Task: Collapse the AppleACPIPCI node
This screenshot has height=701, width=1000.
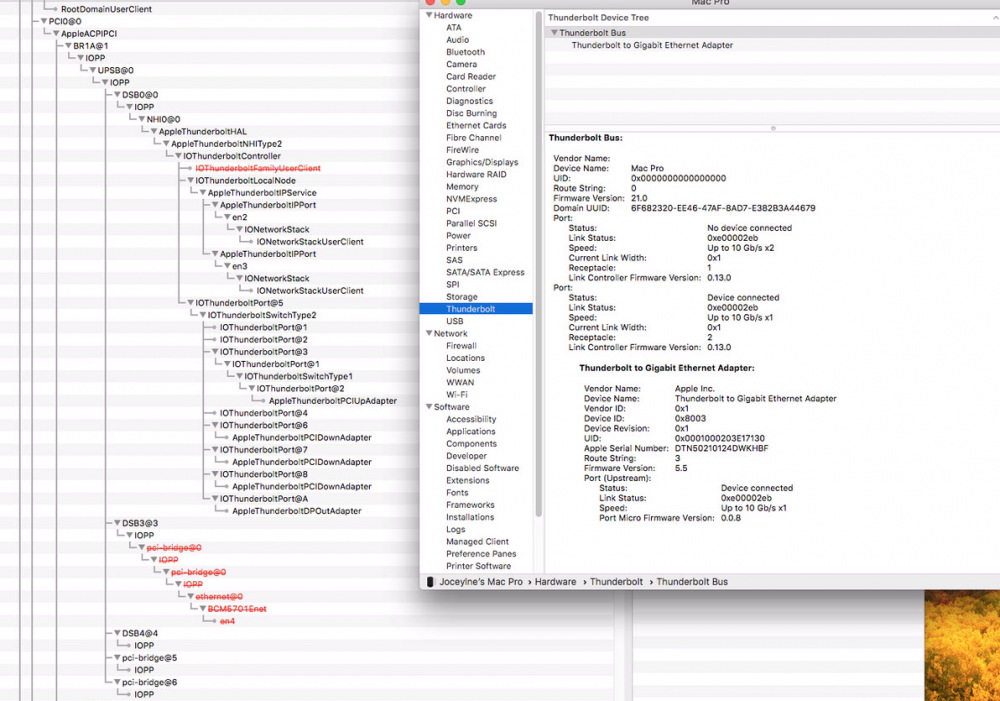Action: pos(56,33)
